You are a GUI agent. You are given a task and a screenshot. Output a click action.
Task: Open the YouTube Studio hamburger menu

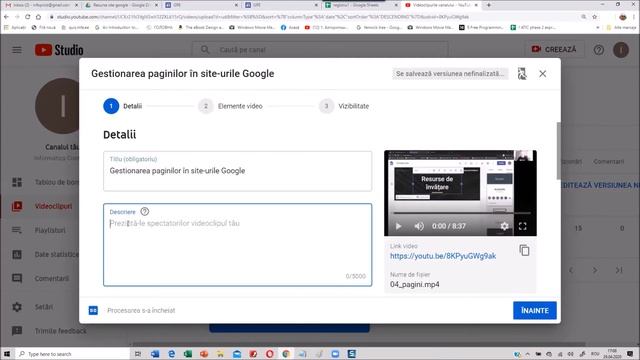(17, 50)
